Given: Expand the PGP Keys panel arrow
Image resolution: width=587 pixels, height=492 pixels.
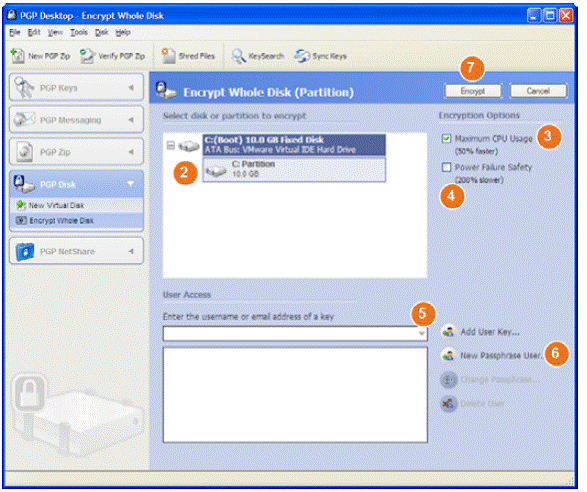Looking at the screenshot, I should coord(131,88).
